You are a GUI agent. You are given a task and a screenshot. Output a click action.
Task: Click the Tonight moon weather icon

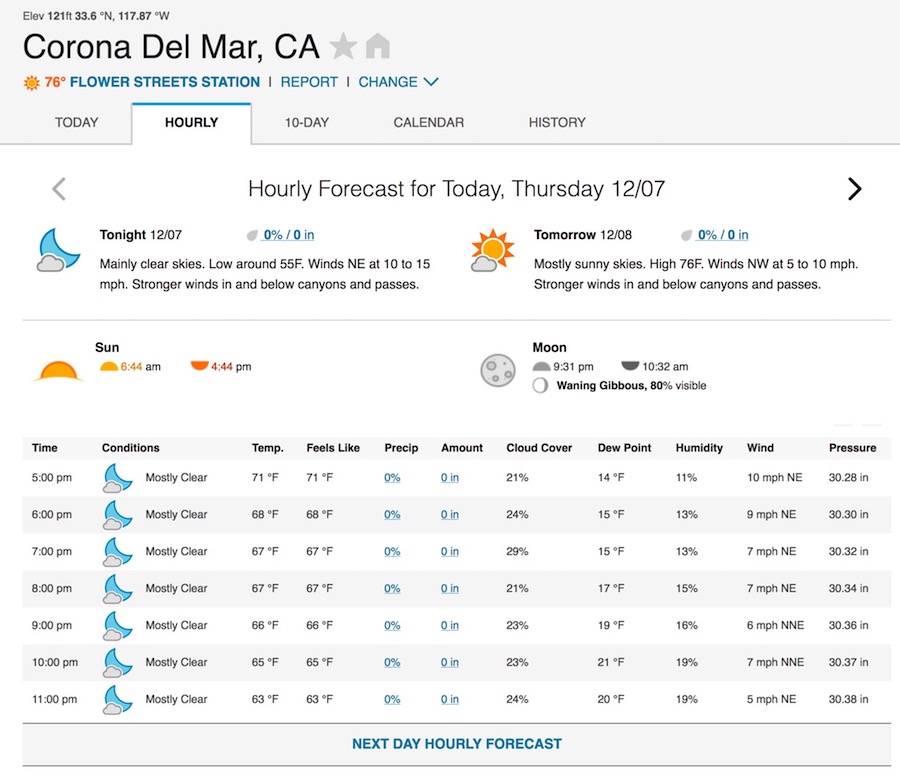58,249
